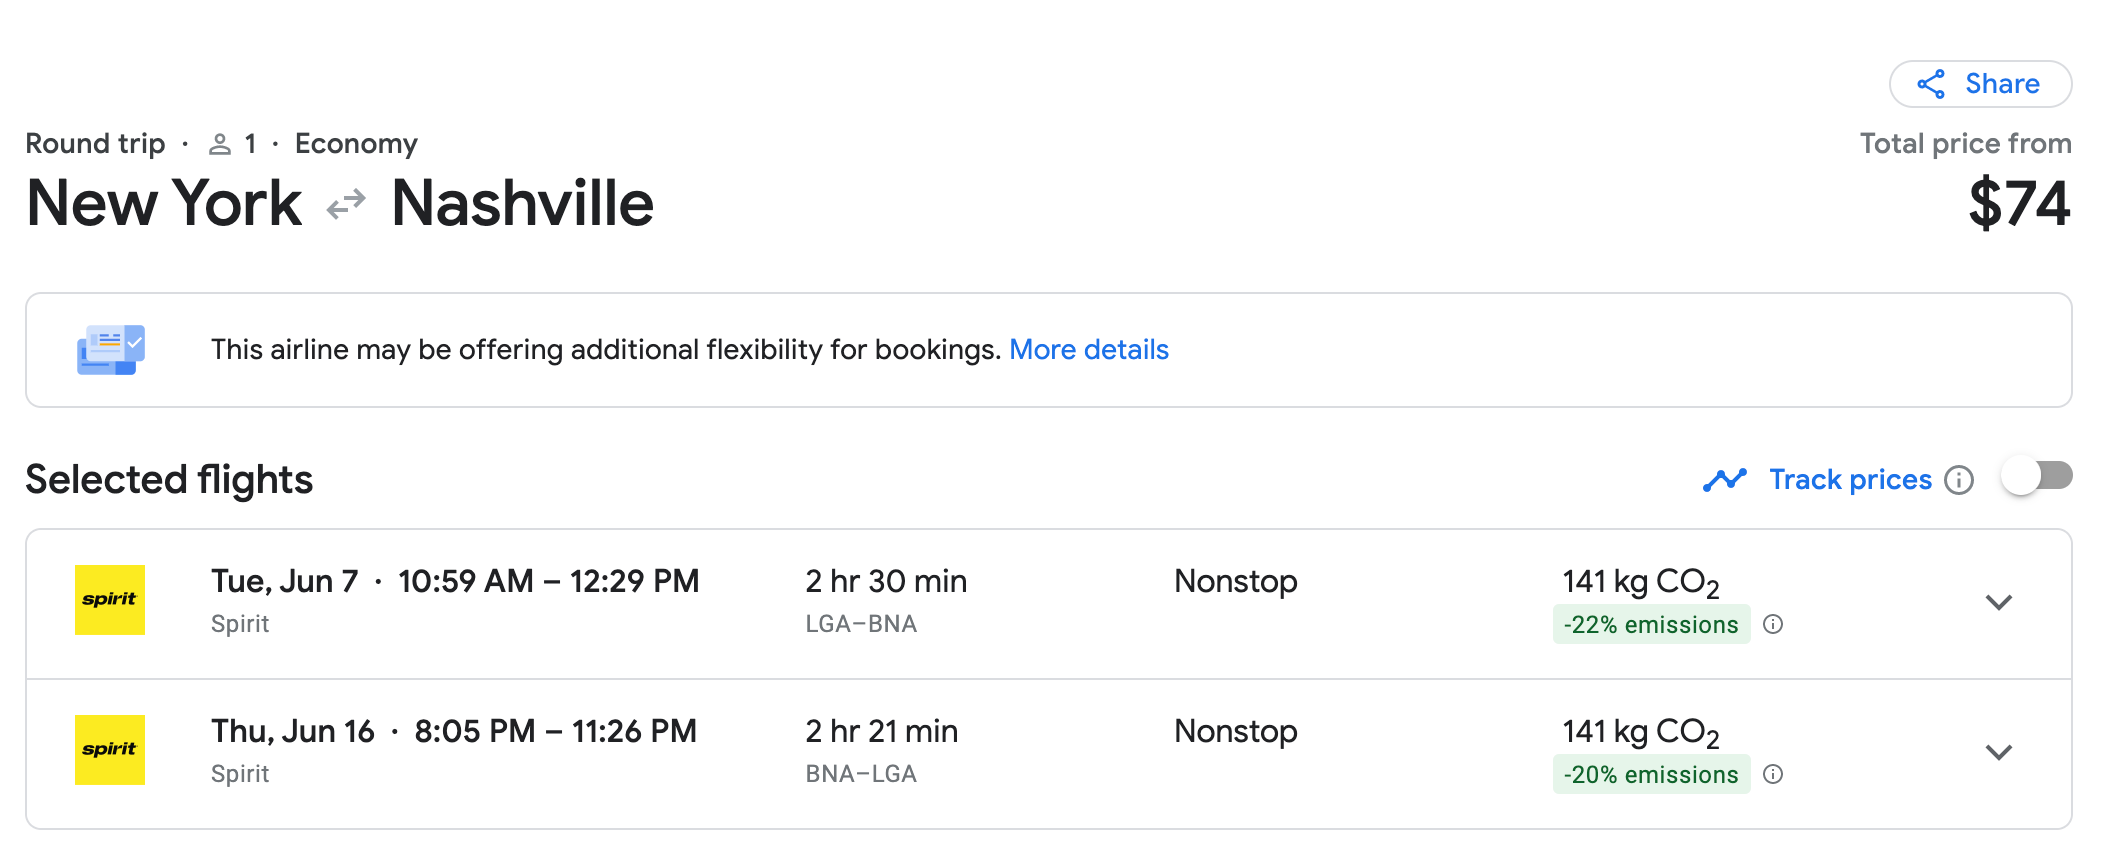Click the flexible booking ticket icon
The width and height of the screenshot is (2112, 852).
point(111,350)
